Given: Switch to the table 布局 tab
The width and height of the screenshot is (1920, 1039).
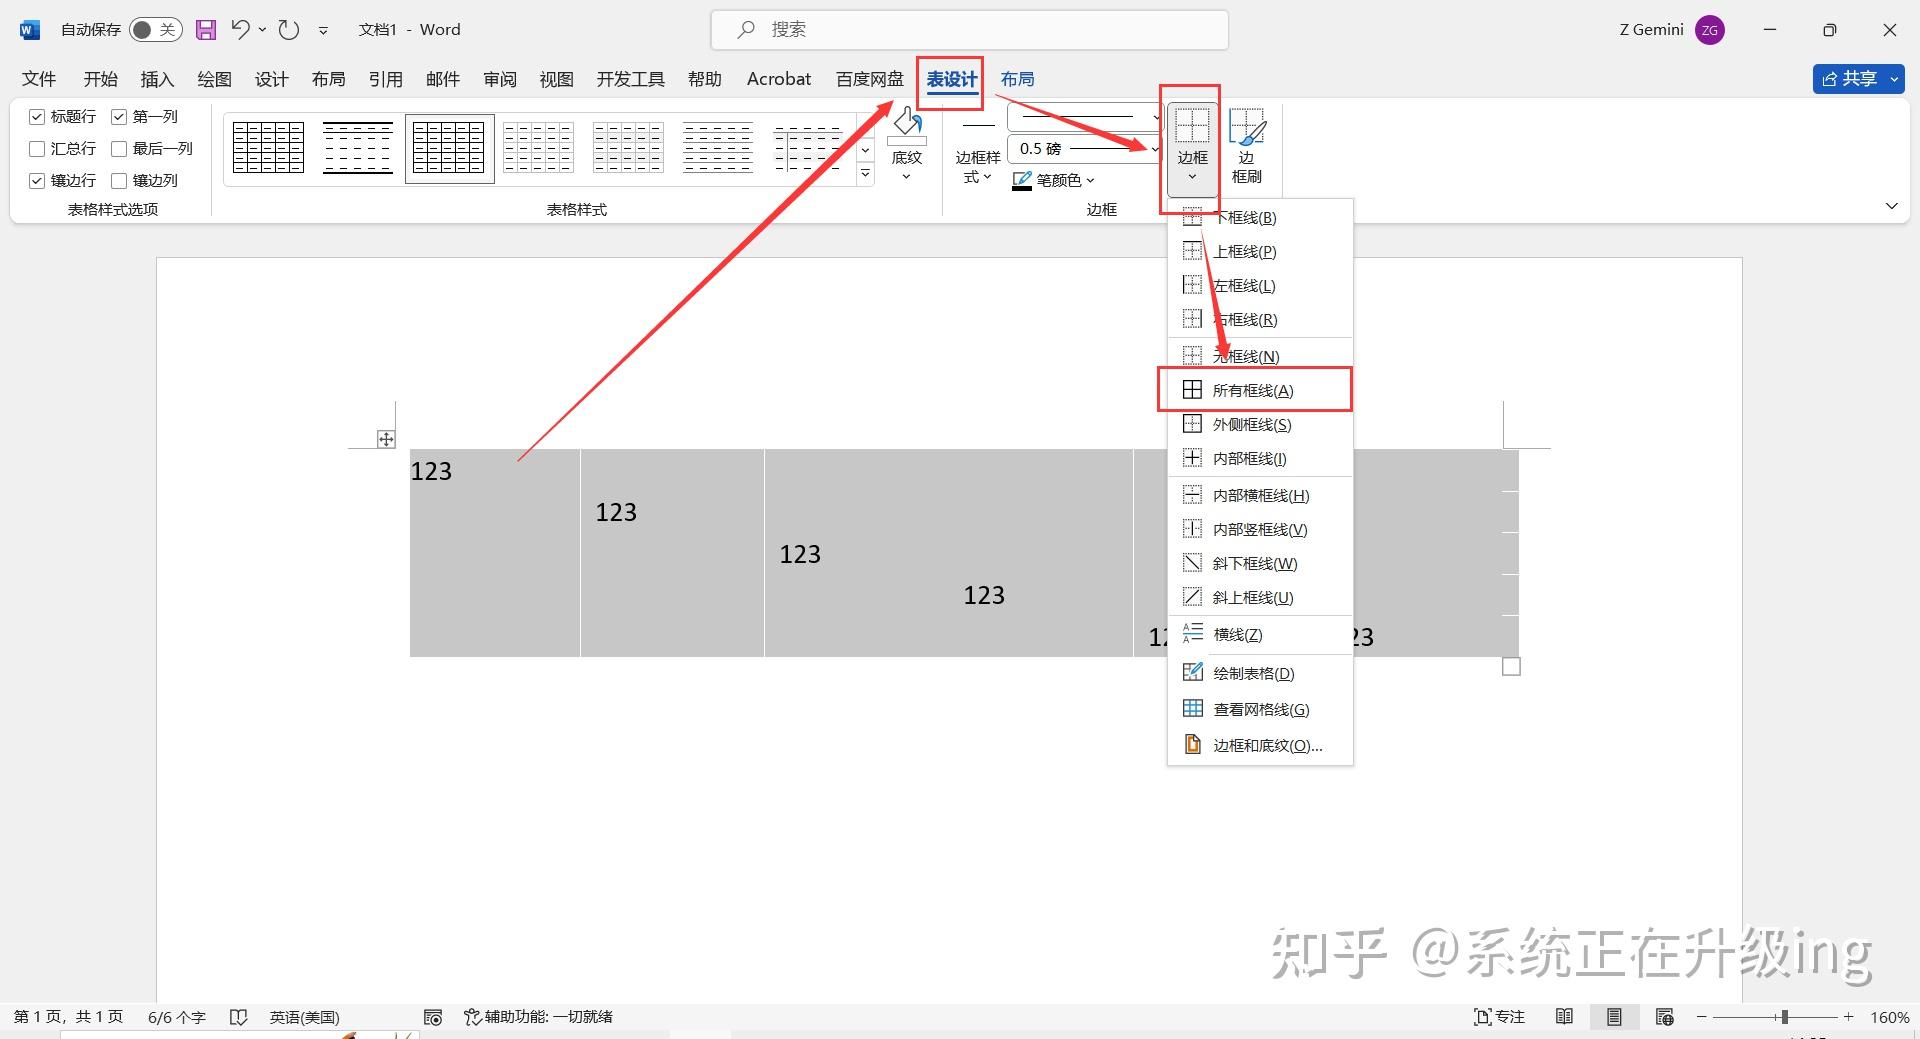Looking at the screenshot, I should pos(1017,79).
